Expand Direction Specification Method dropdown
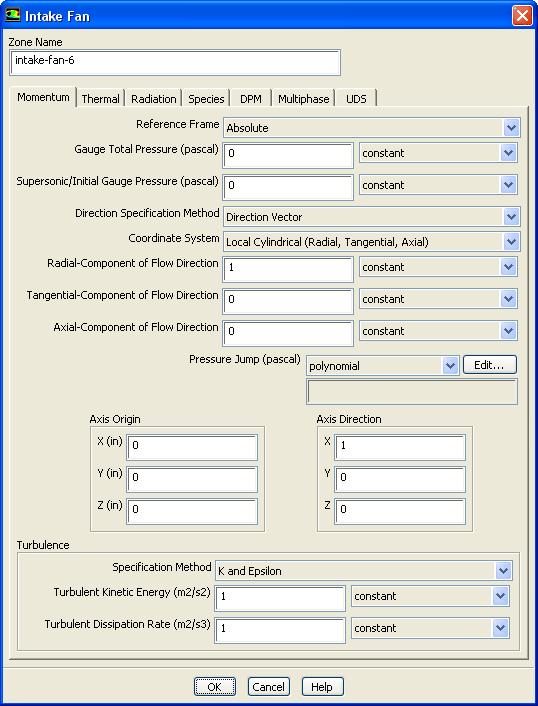Viewport: 538px width, 706px height. coord(372,217)
